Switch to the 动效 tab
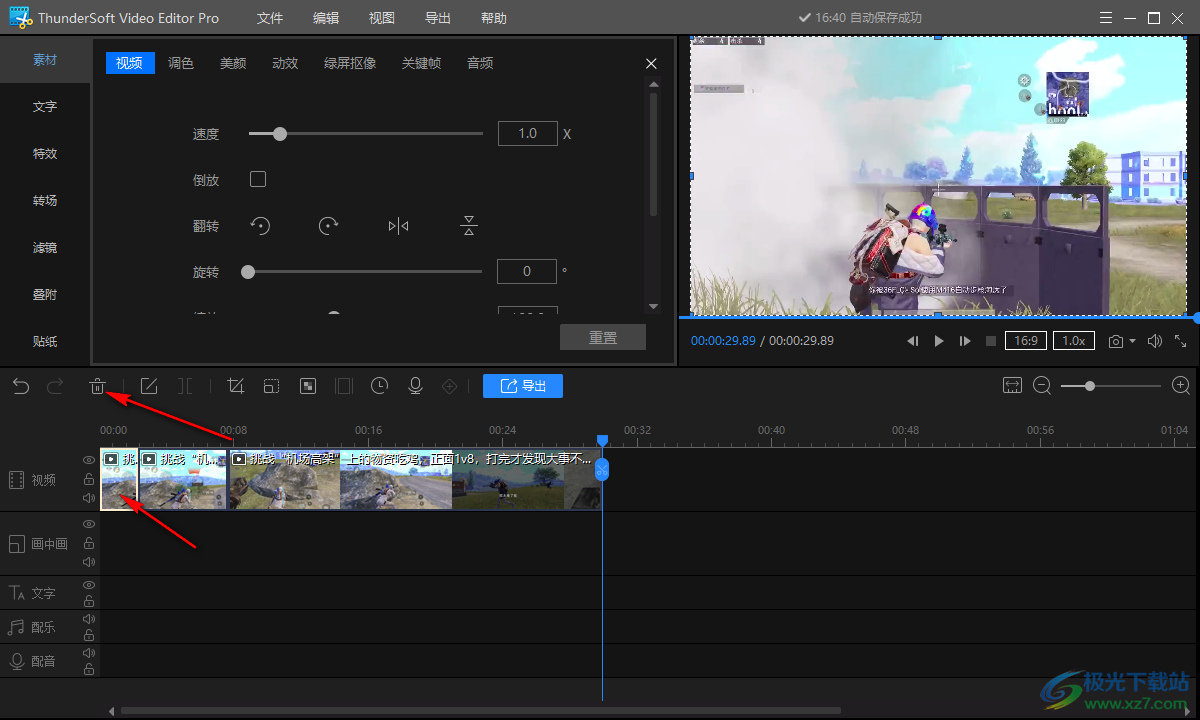Image resolution: width=1200 pixels, height=720 pixels. 285,63
